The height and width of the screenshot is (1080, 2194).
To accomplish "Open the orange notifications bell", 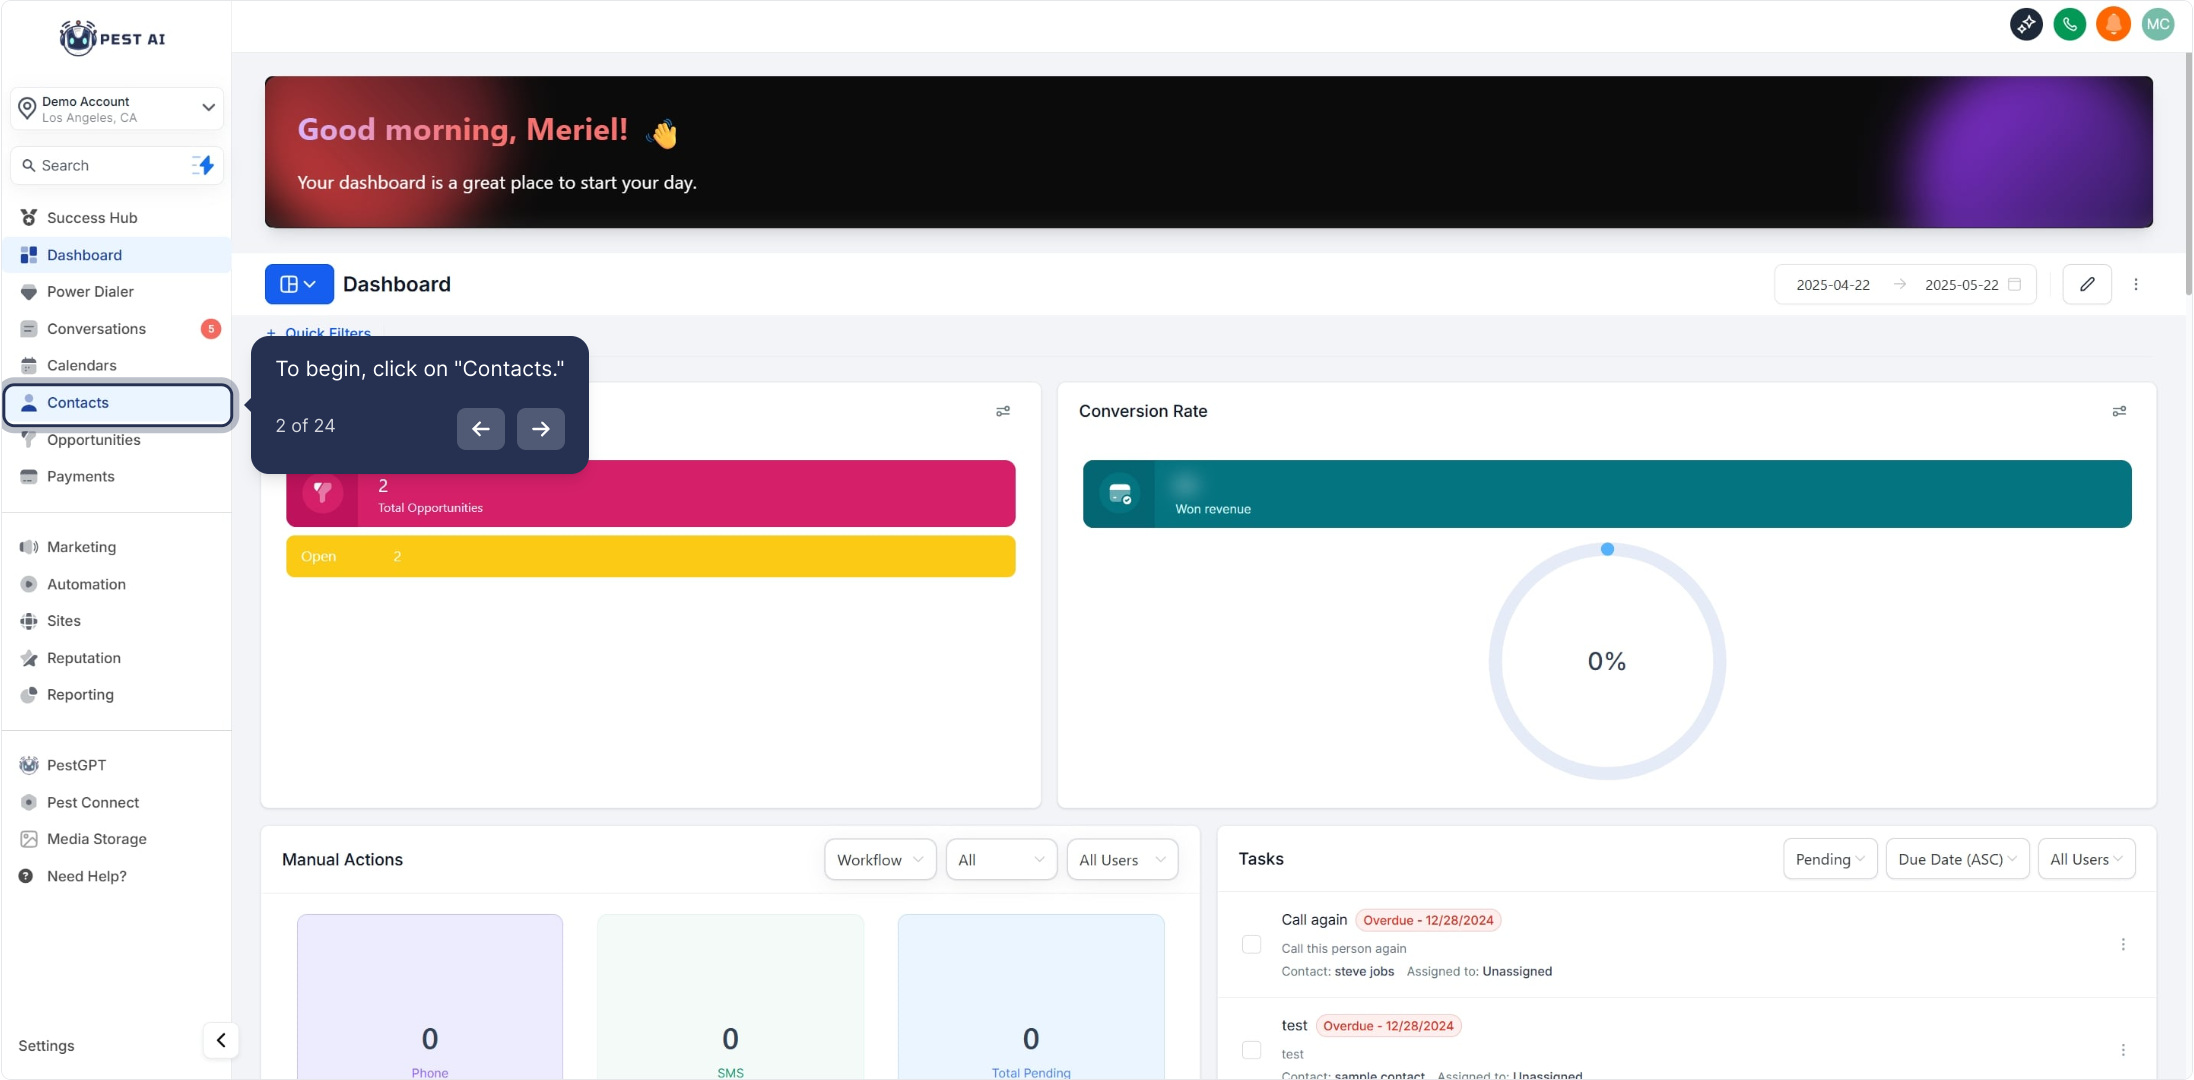I will (x=2114, y=24).
